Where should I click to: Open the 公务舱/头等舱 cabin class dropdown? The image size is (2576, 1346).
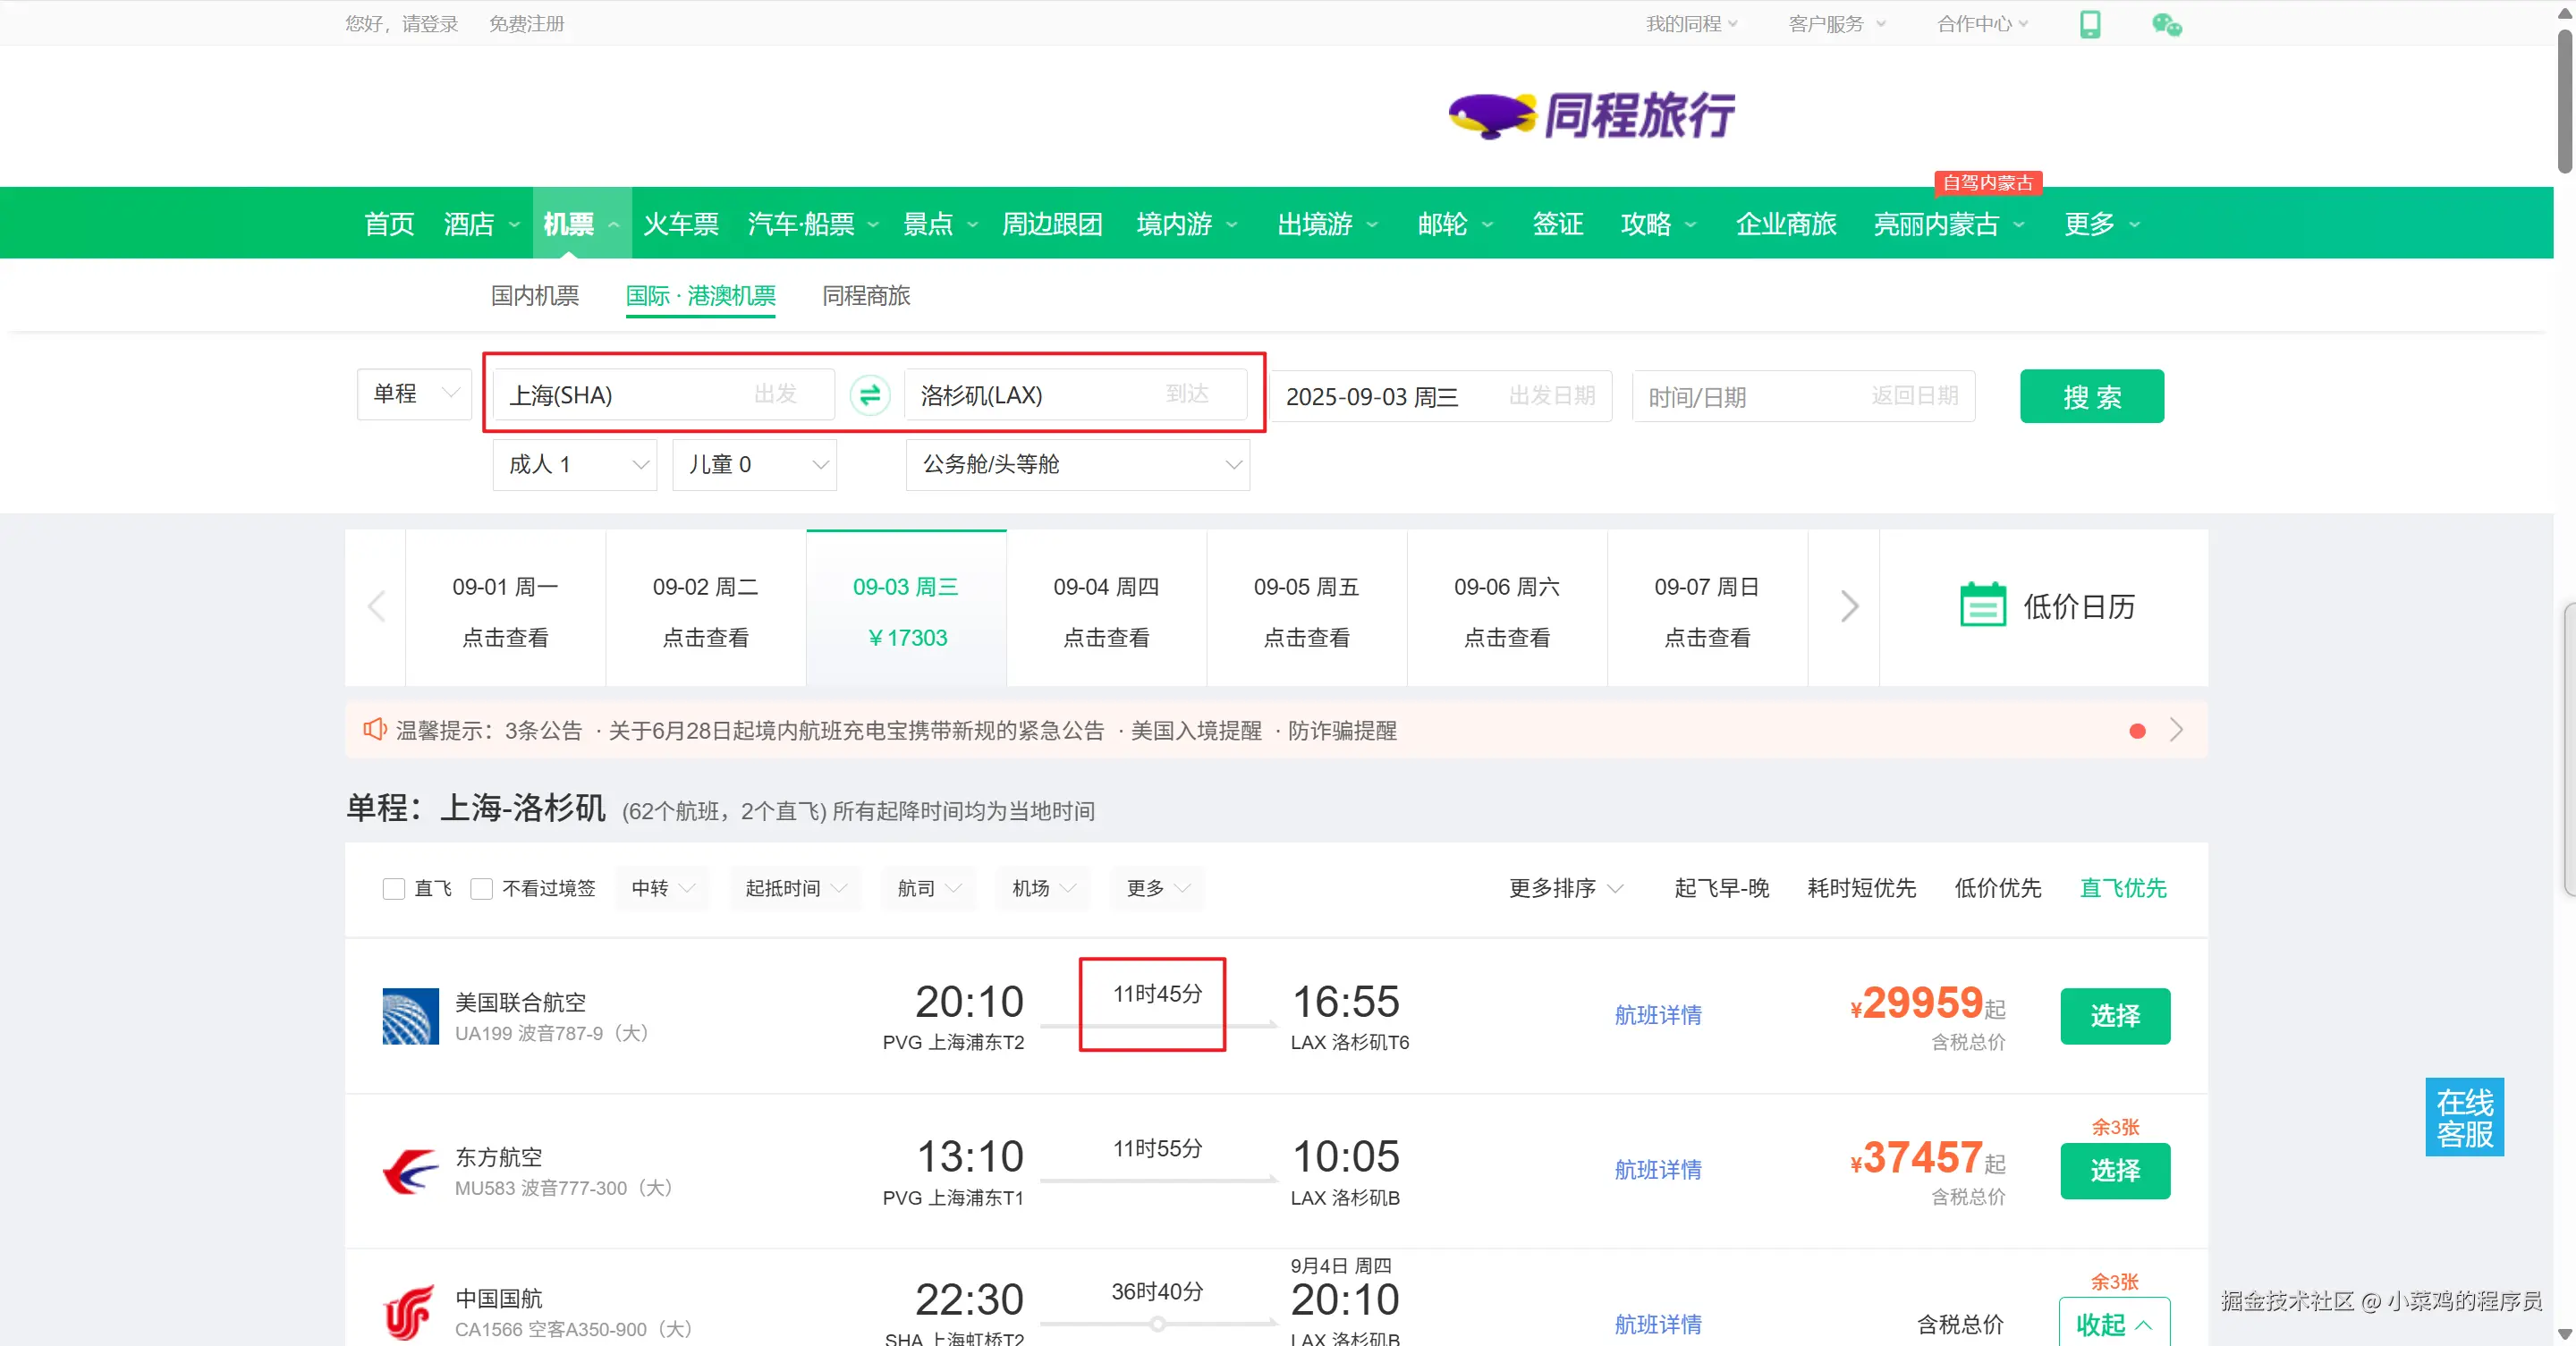pos(1077,464)
